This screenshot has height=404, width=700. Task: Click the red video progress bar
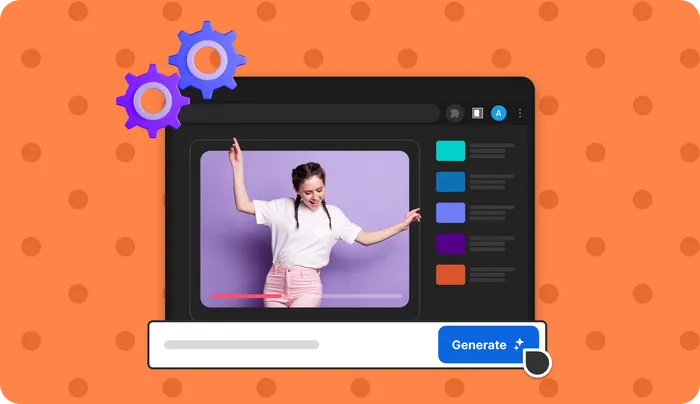[246, 296]
